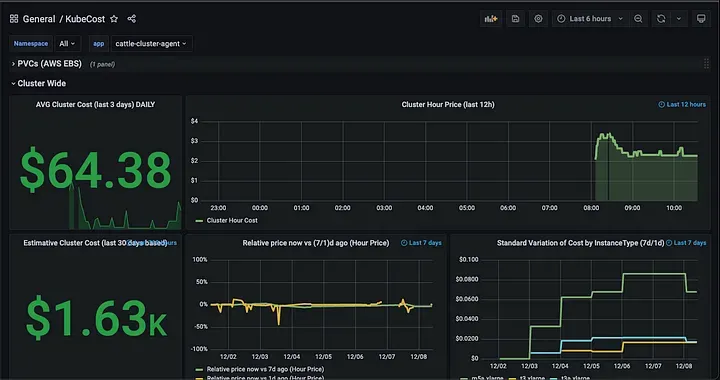Click the green color swatch for Cluster Hour Cost
This screenshot has width=720, height=380.
[199, 221]
